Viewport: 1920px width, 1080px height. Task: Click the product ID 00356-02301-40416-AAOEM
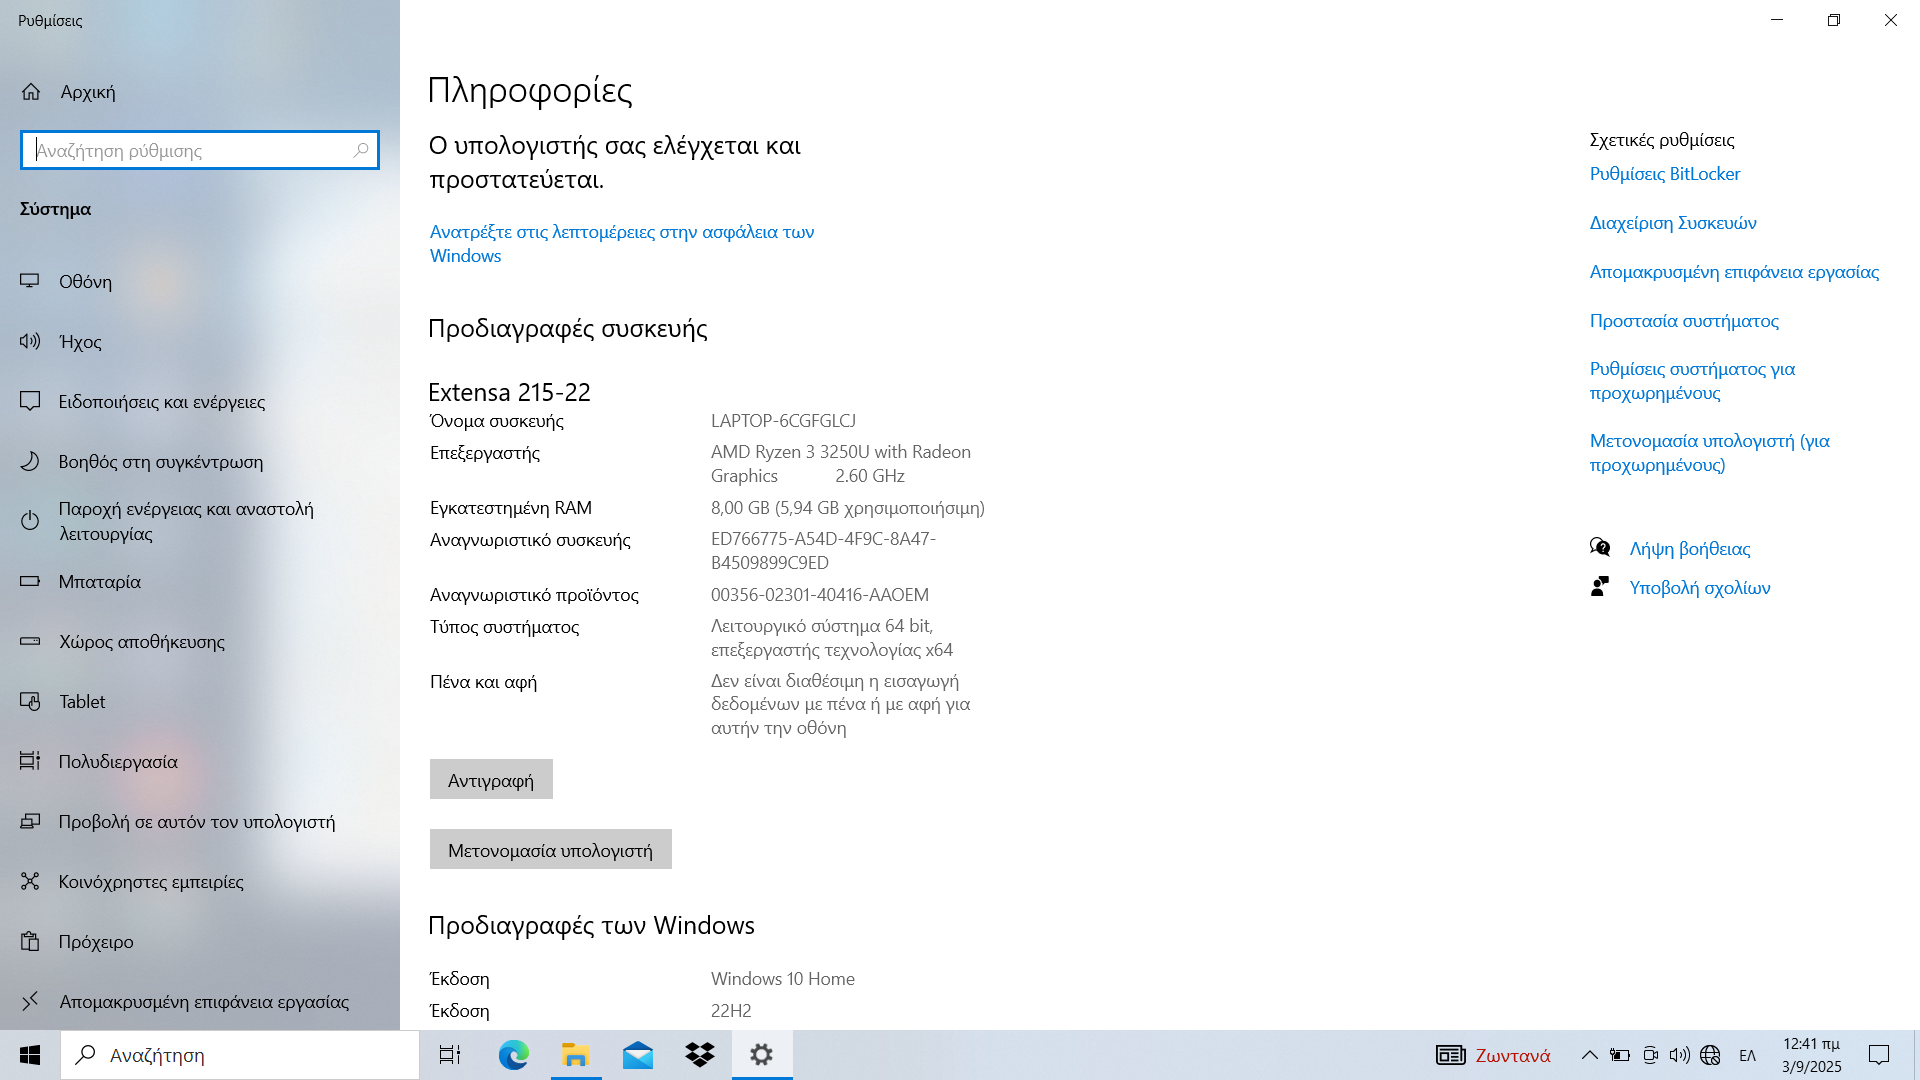pos(820,595)
